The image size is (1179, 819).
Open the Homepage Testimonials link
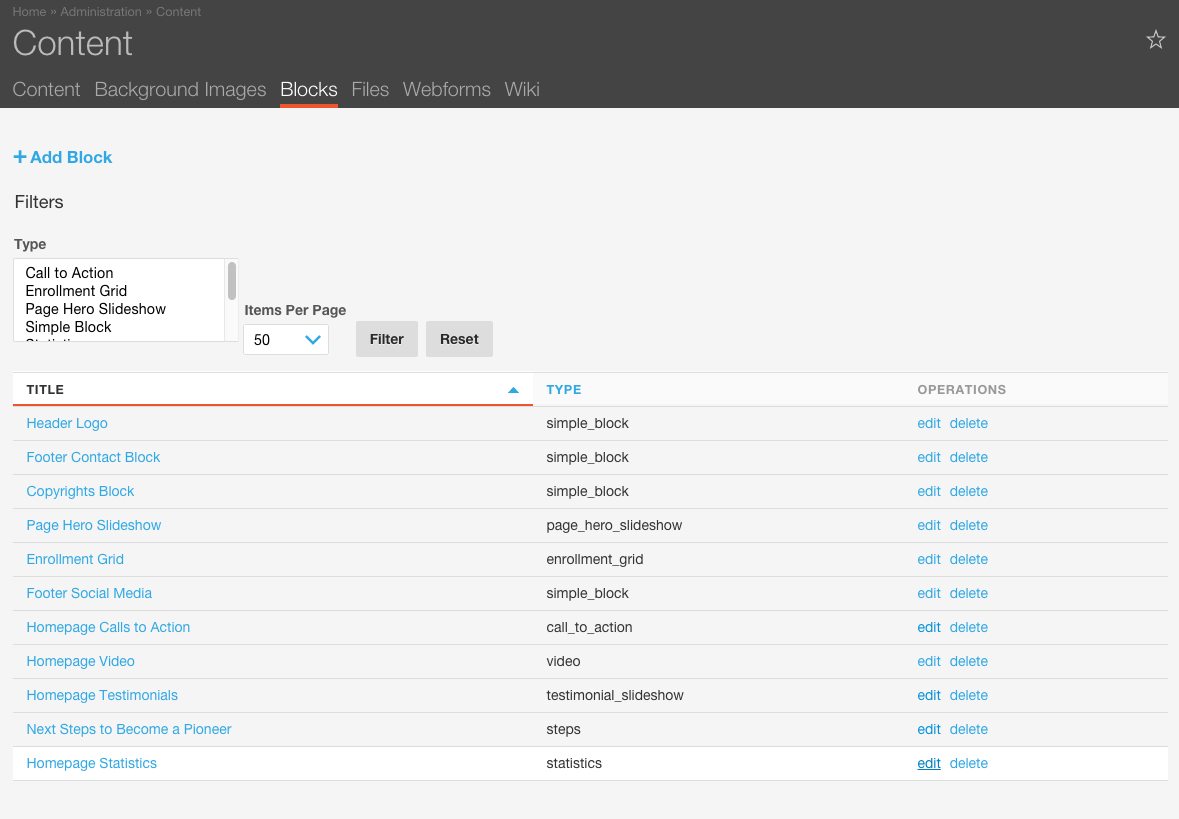[102, 696]
